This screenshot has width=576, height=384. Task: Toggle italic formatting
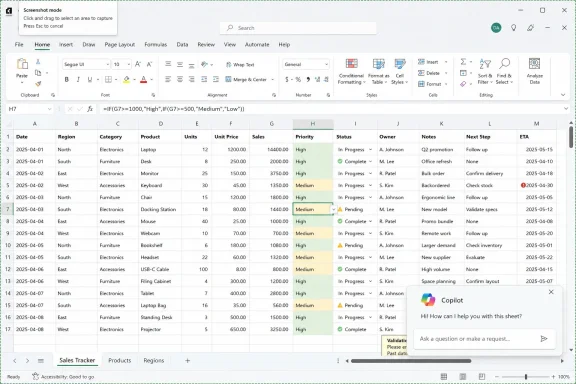pyautogui.click(x=78, y=79)
